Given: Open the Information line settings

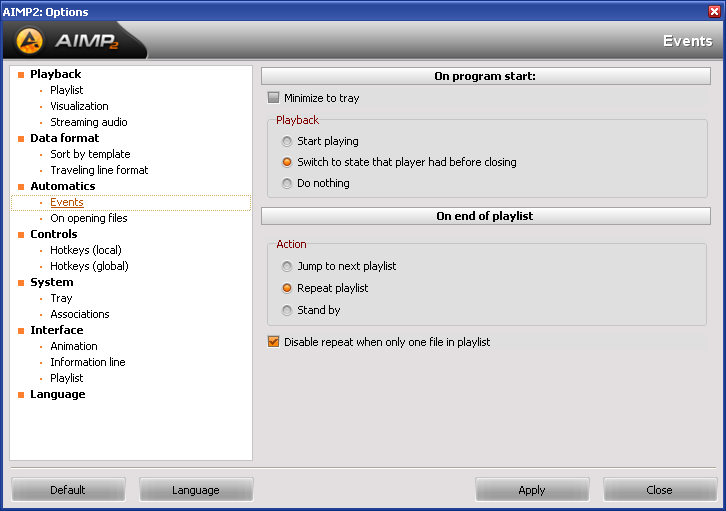Looking at the screenshot, I should pyautogui.click(x=88, y=362).
